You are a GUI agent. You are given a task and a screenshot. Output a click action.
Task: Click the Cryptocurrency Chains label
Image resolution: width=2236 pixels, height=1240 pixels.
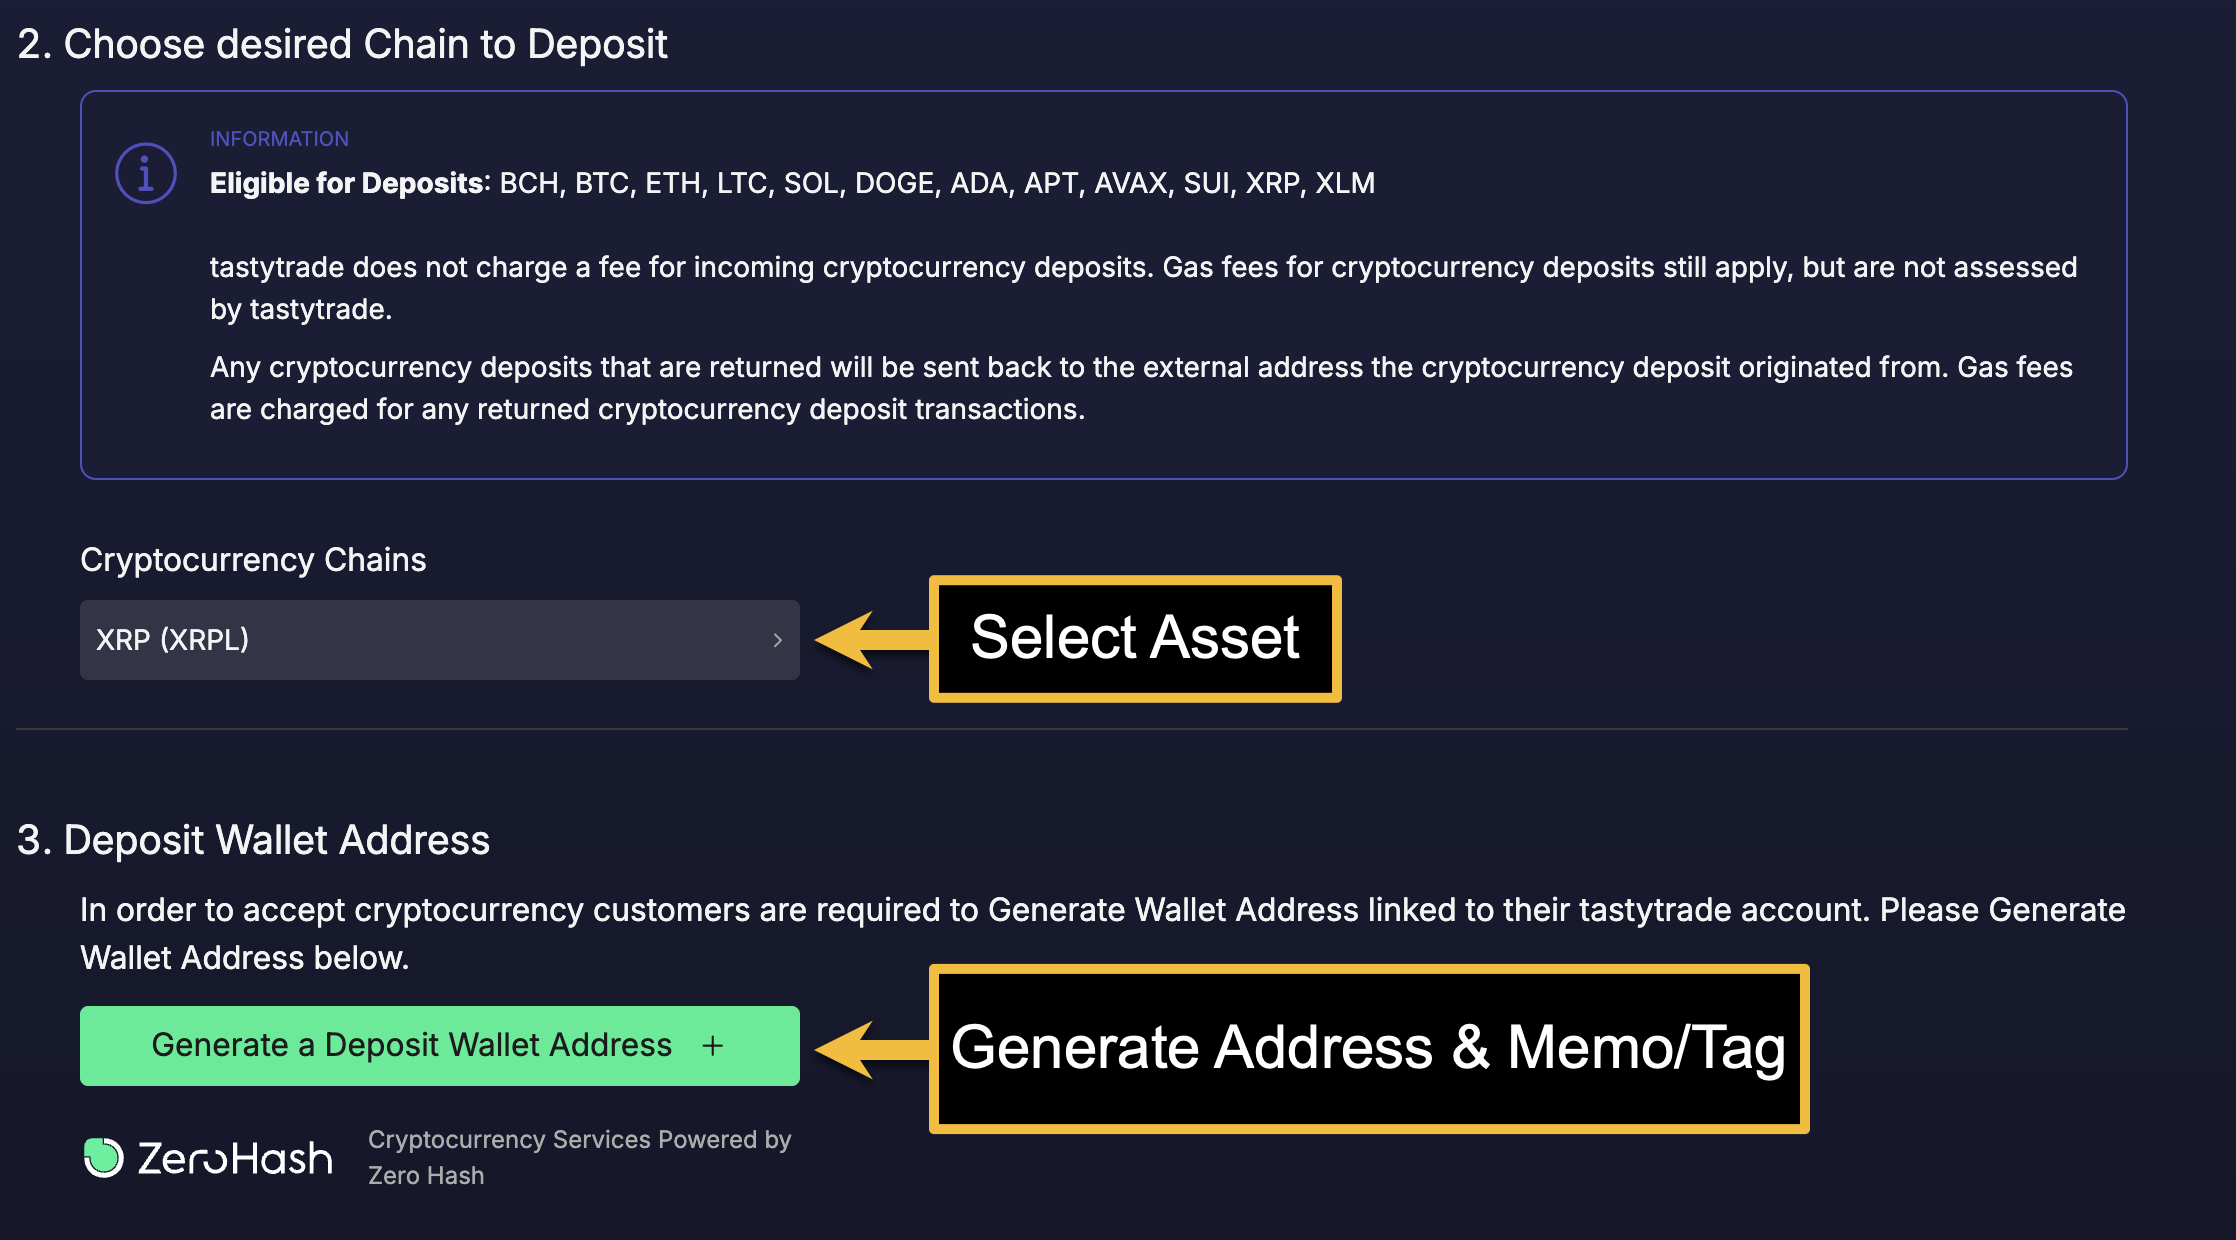coord(253,560)
